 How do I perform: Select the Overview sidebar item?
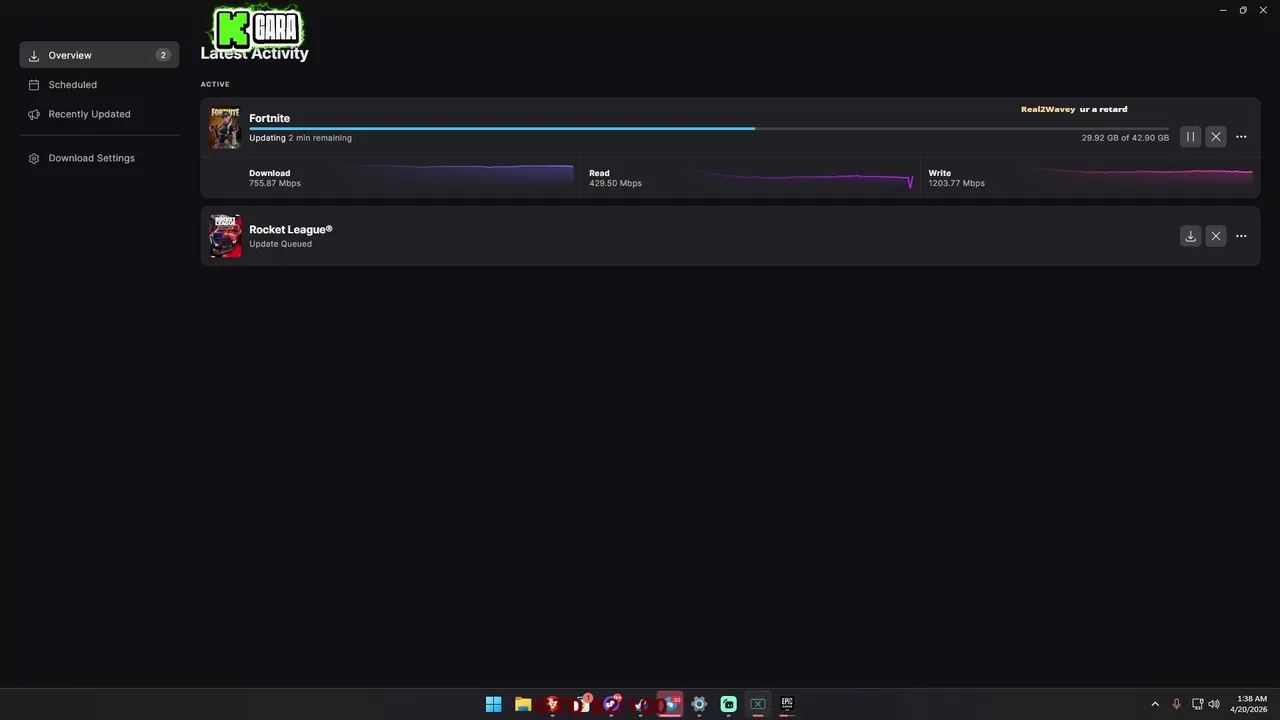[99, 55]
